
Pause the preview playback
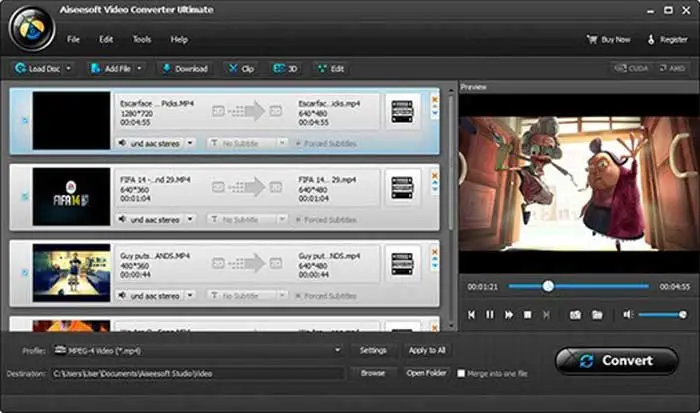point(490,314)
